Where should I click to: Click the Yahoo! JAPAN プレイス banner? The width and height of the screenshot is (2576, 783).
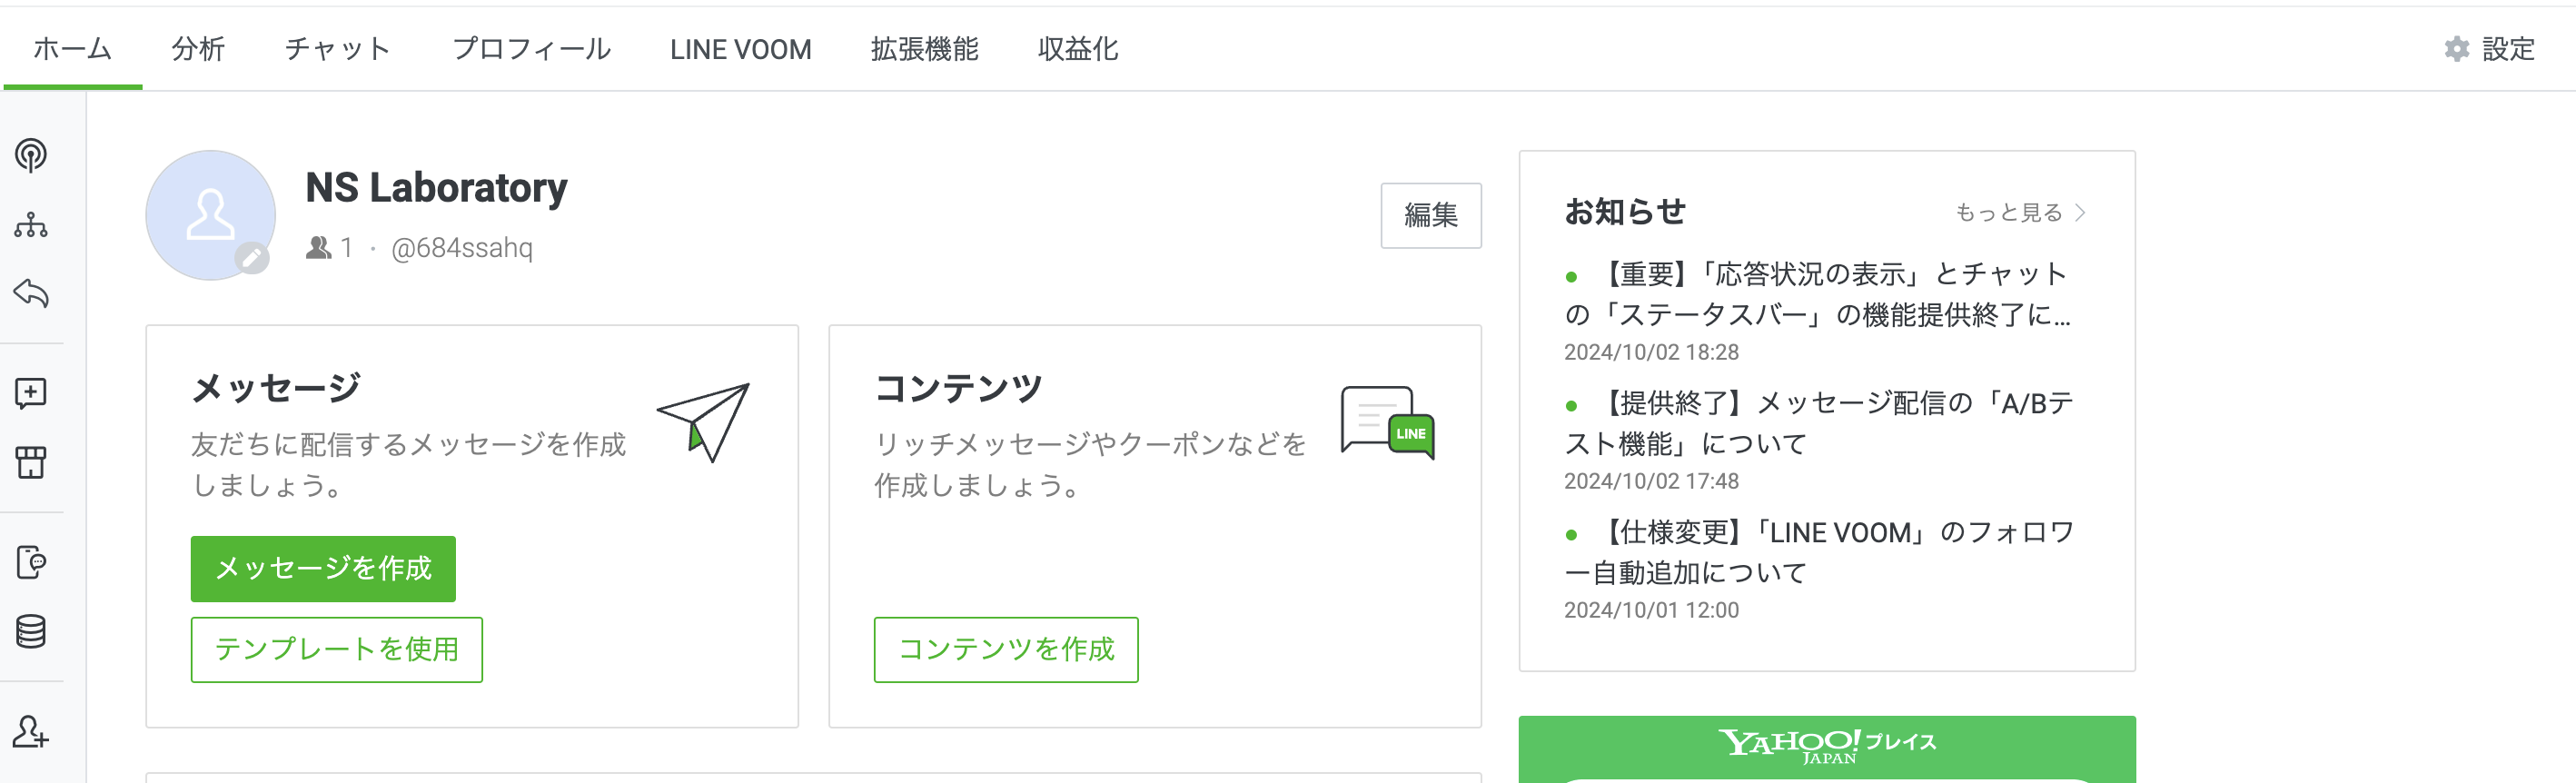point(1827,749)
